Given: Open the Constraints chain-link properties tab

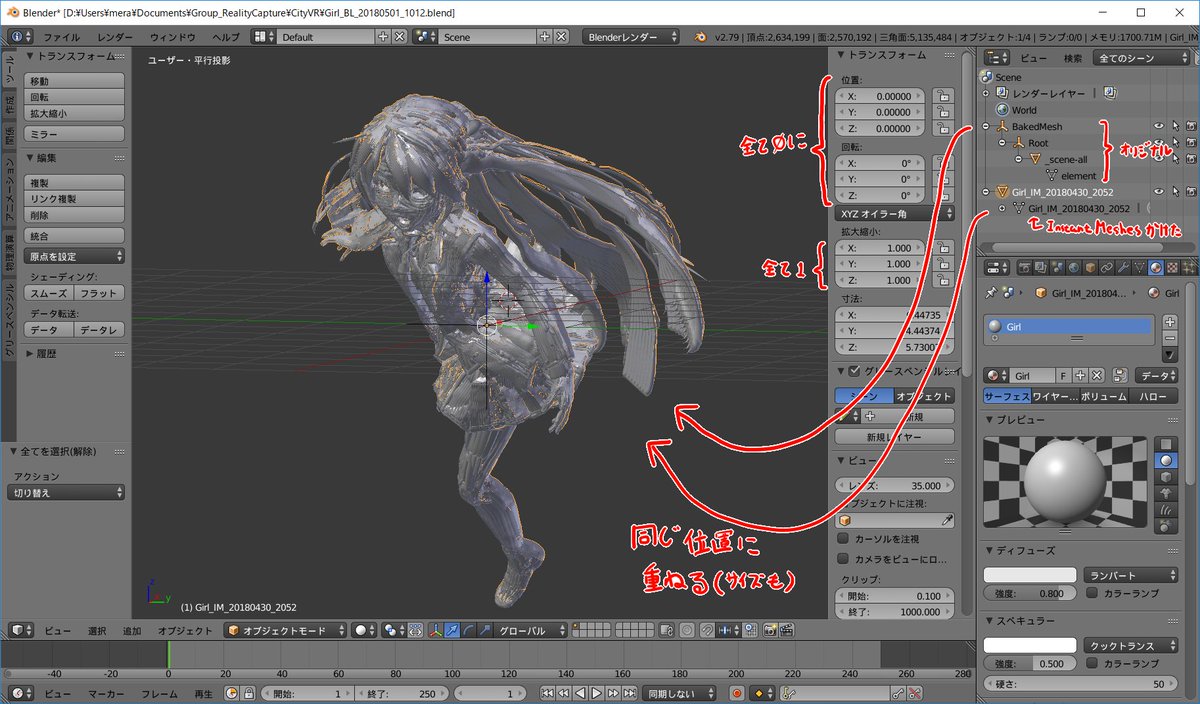Looking at the screenshot, I should (x=1106, y=267).
